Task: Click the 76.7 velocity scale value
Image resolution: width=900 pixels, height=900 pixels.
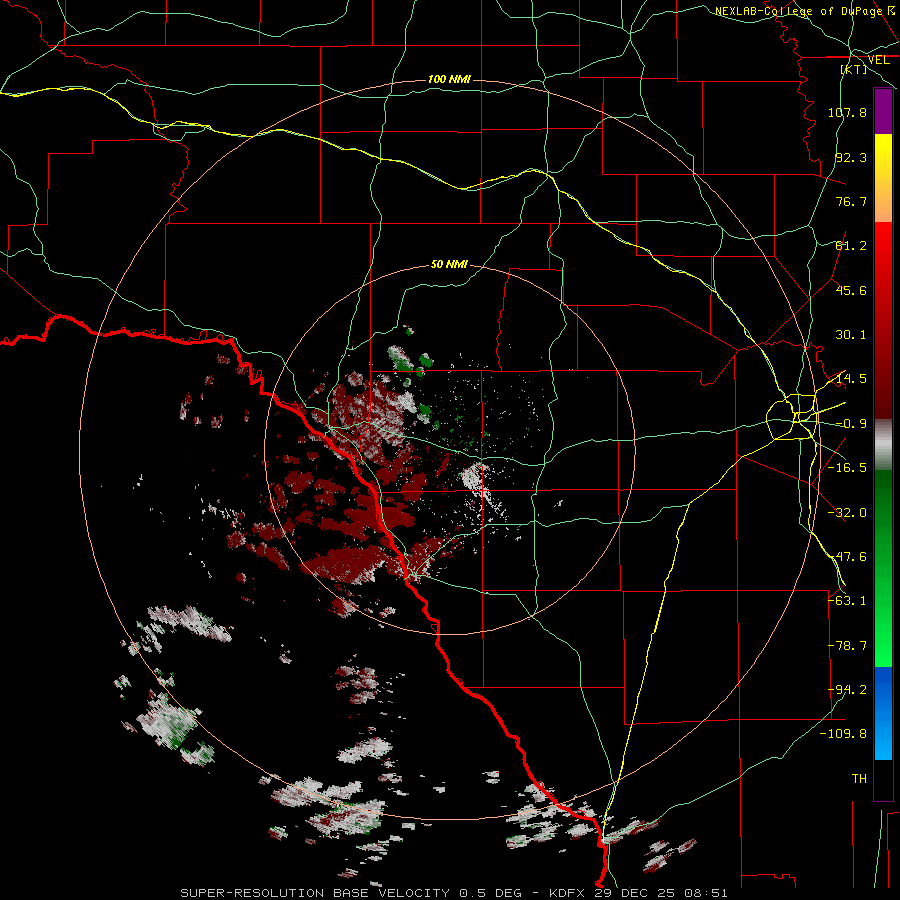Action: click(x=851, y=201)
